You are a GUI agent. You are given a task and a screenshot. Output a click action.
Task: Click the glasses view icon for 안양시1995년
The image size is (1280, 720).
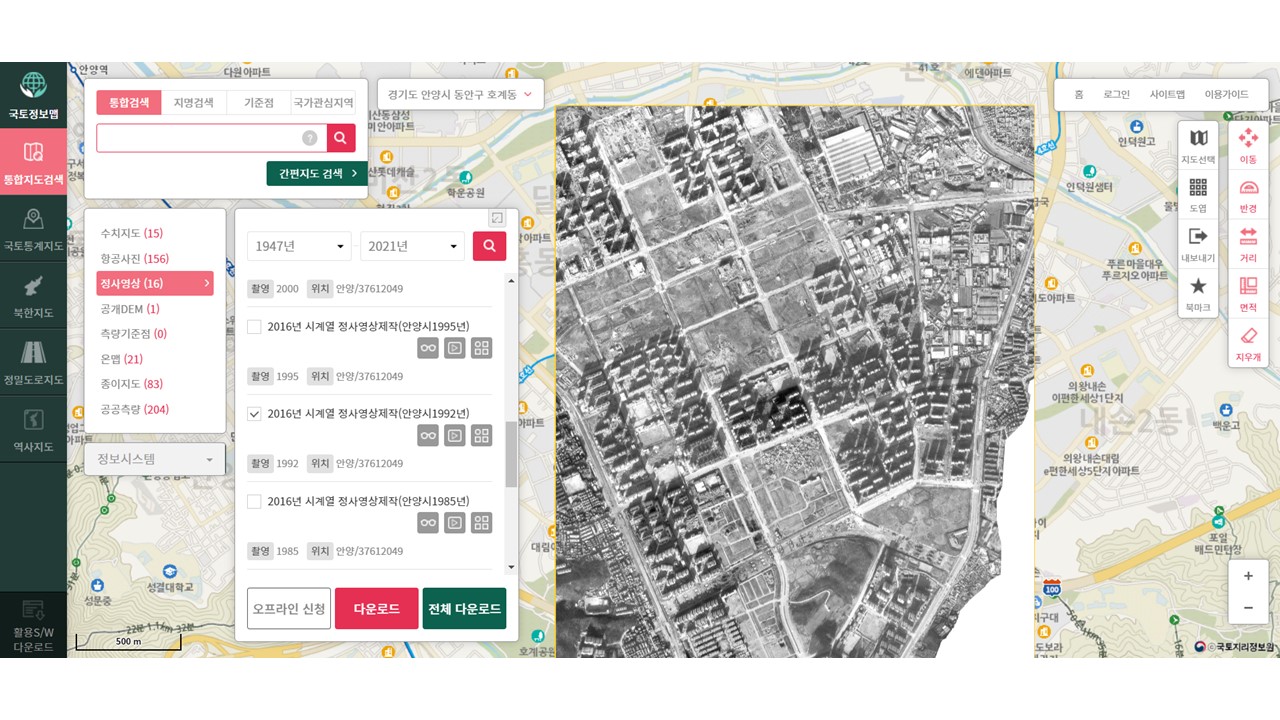428,348
